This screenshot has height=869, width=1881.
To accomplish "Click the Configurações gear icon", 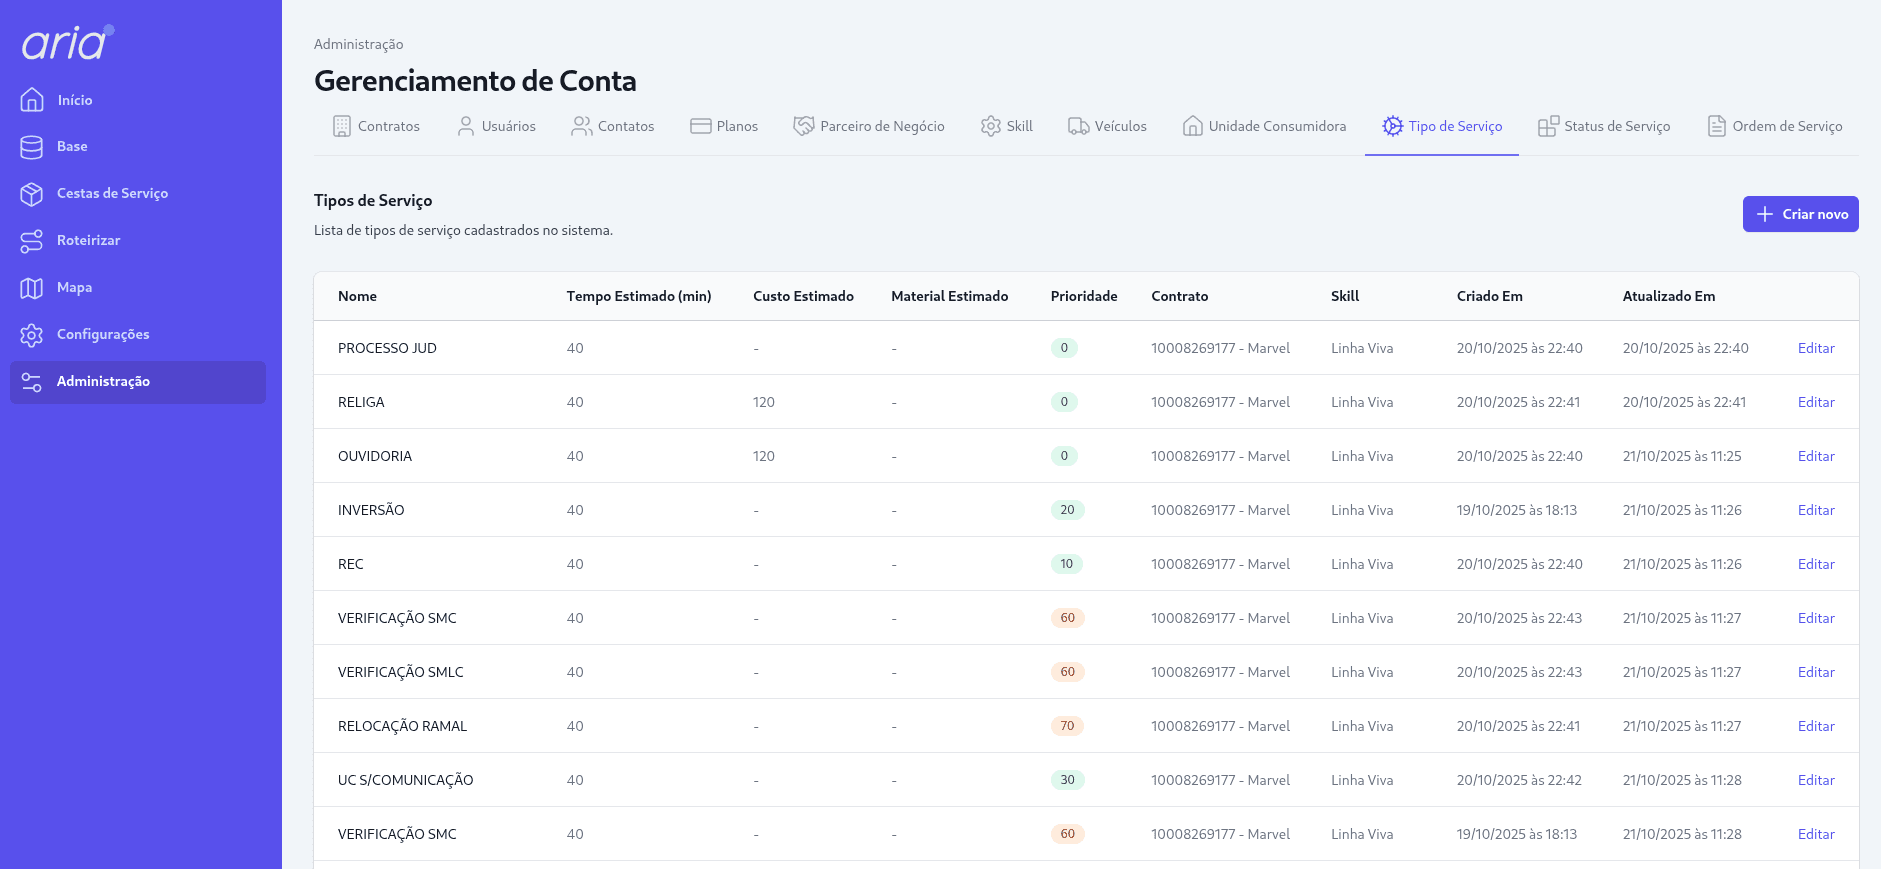I will pos(32,335).
